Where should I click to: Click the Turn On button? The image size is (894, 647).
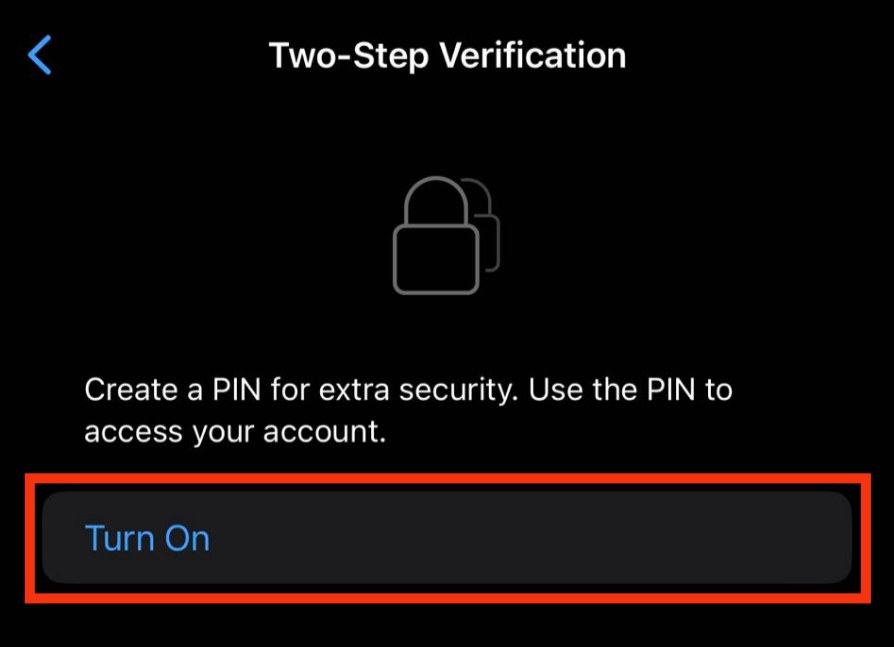pos(447,538)
